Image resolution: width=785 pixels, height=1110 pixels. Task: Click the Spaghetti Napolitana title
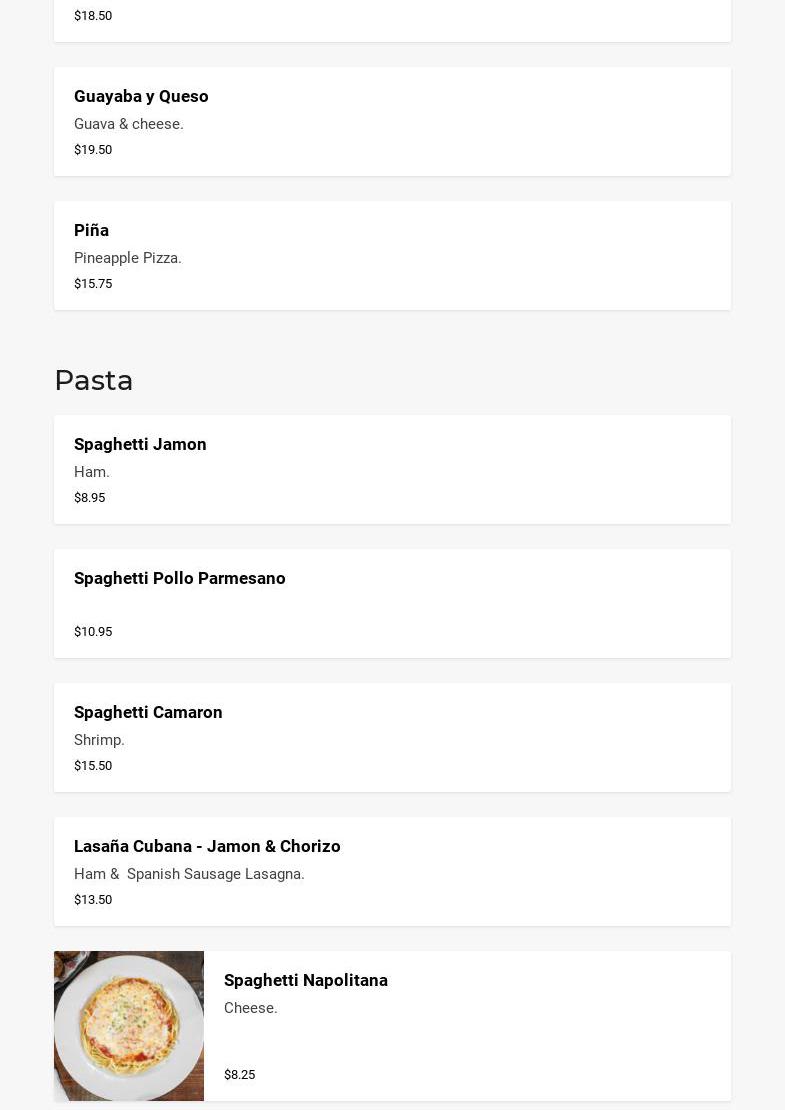[305, 981]
